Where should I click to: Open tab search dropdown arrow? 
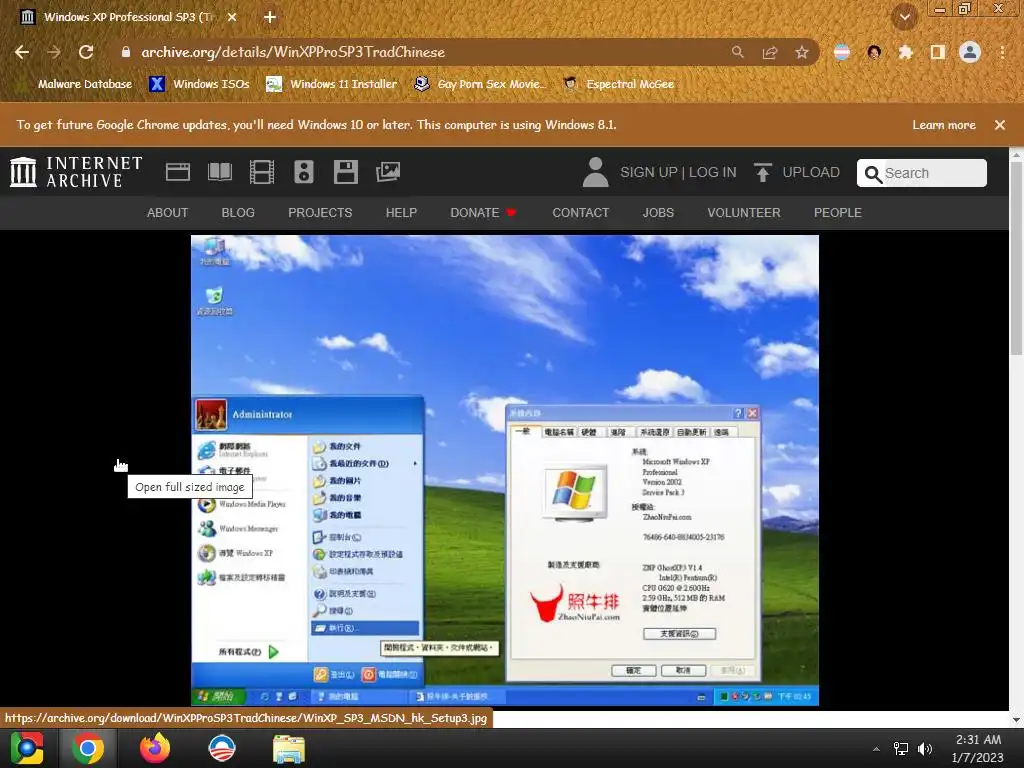[x=905, y=17]
